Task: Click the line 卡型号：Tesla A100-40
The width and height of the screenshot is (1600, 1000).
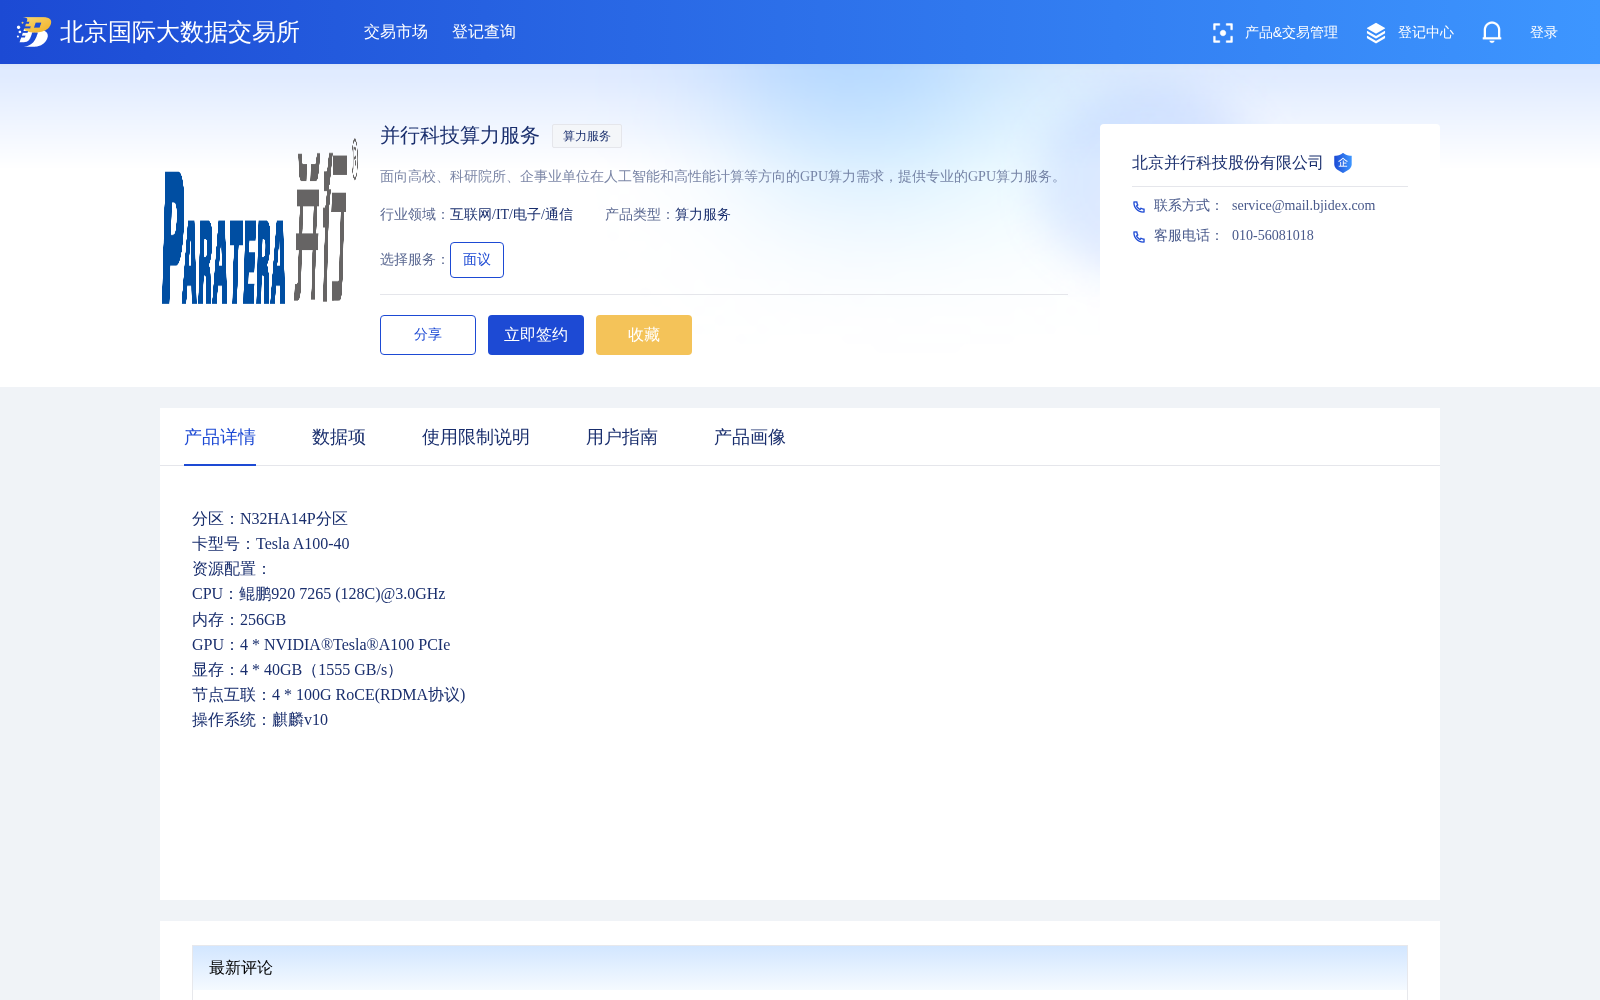Action: point(271,544)
